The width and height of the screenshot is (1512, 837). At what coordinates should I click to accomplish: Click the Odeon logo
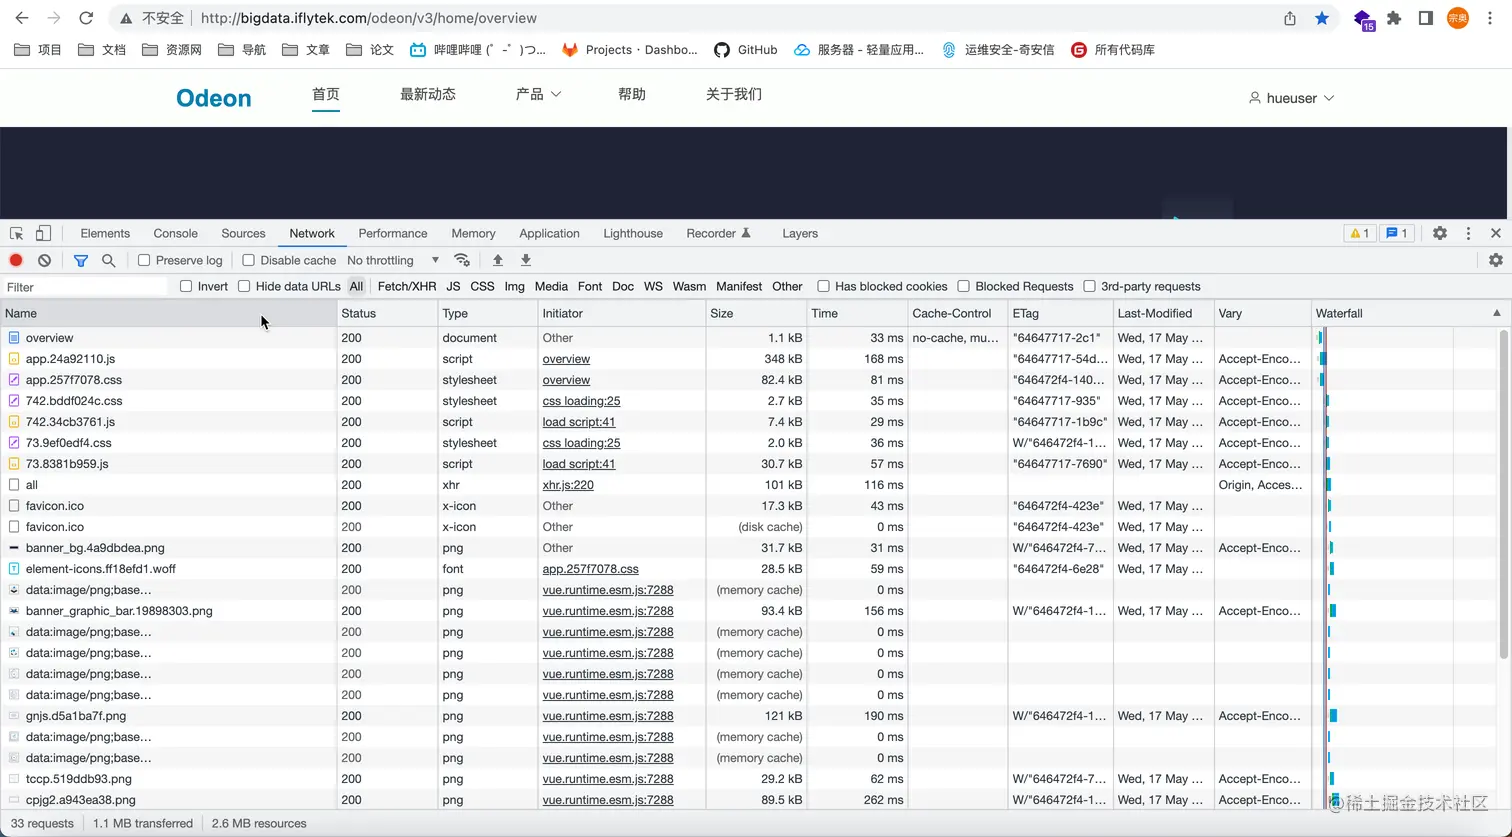click(x=214, y=98)
